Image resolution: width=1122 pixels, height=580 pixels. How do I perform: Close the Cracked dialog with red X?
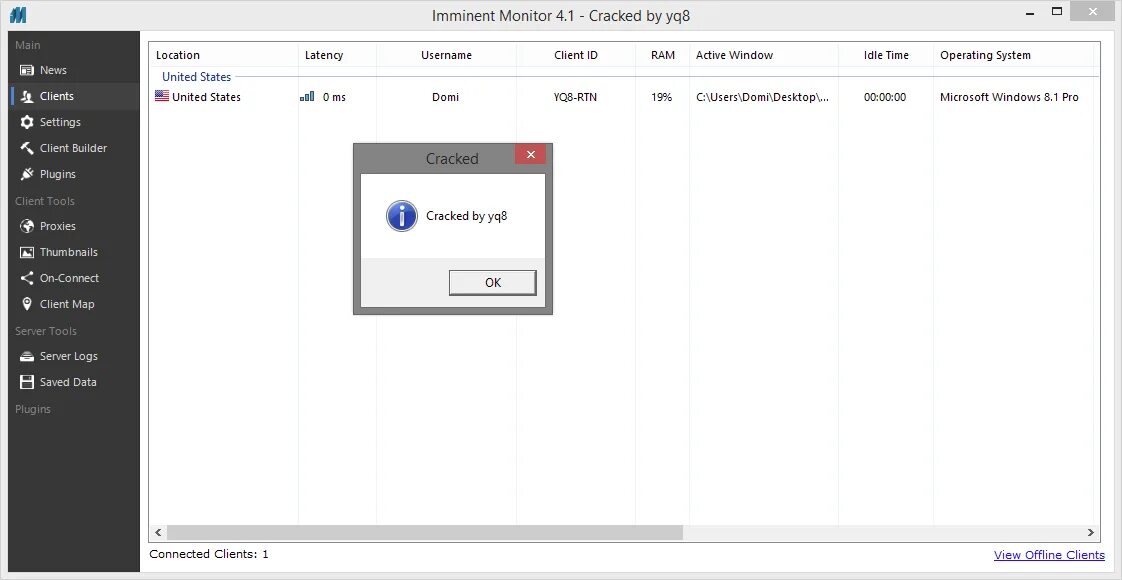coord(530,154)
